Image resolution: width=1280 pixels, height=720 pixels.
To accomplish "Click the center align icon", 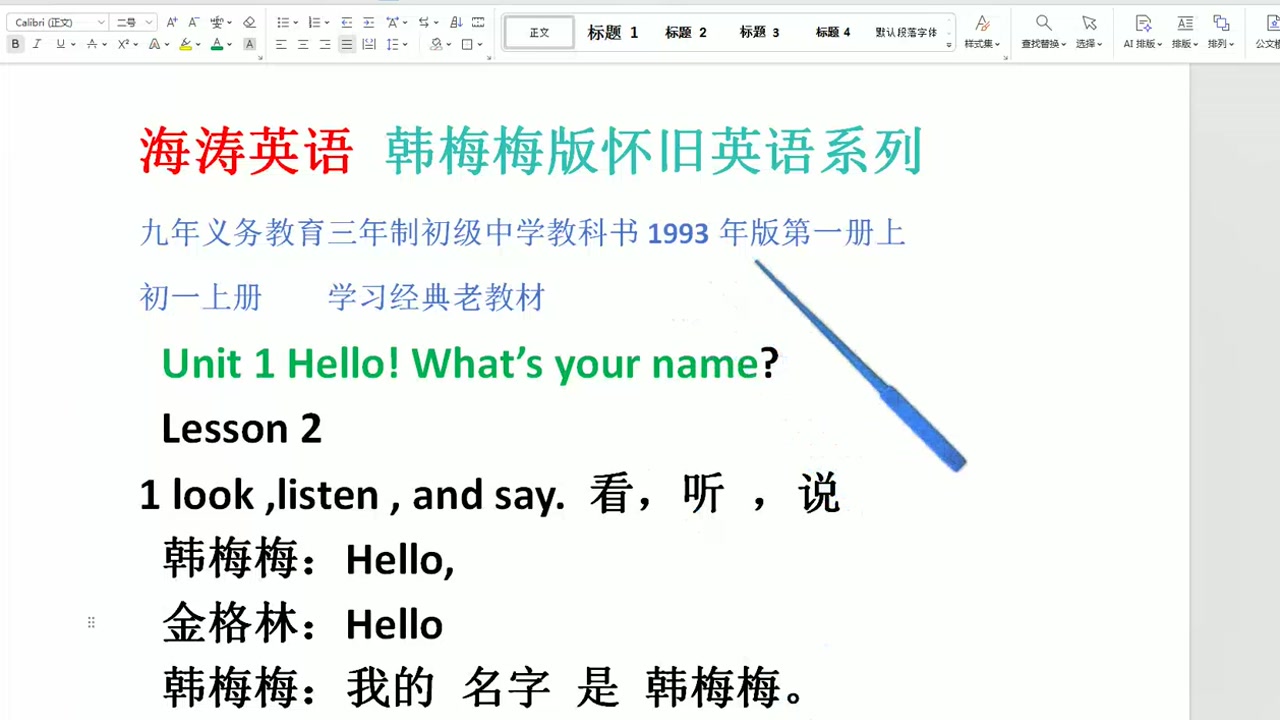I will tap(303, 44).
